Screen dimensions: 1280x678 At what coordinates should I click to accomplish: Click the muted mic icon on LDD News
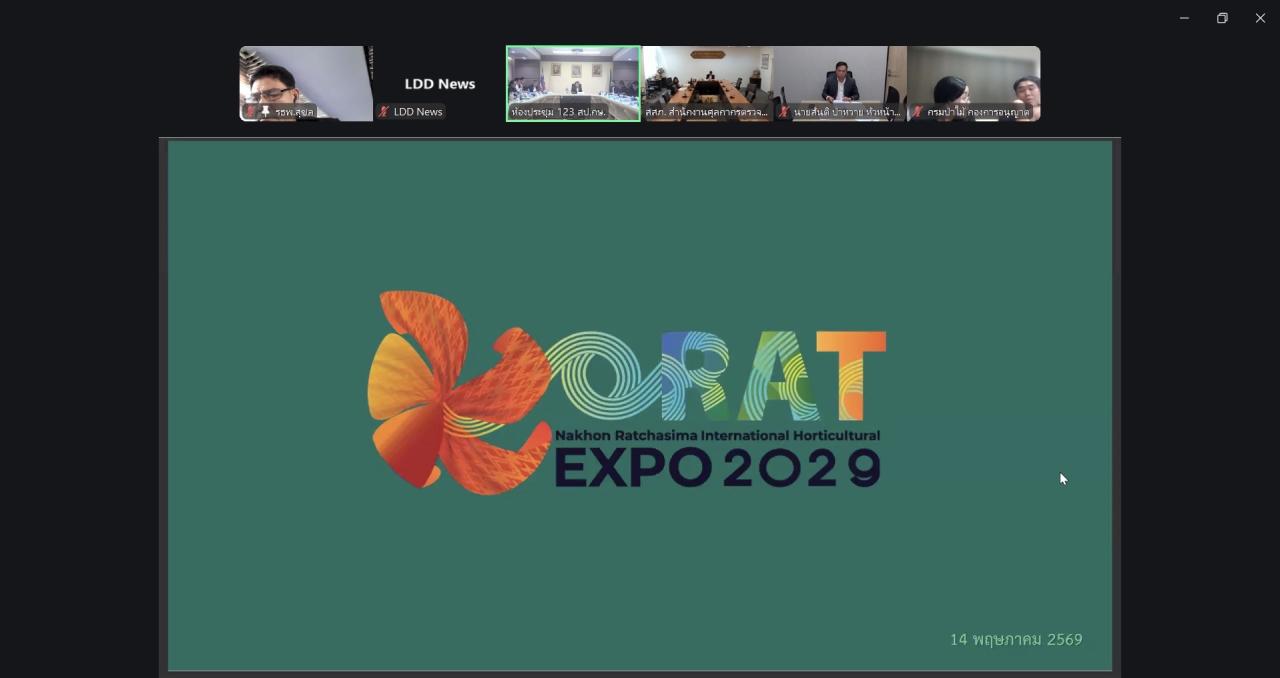[383, 112]
